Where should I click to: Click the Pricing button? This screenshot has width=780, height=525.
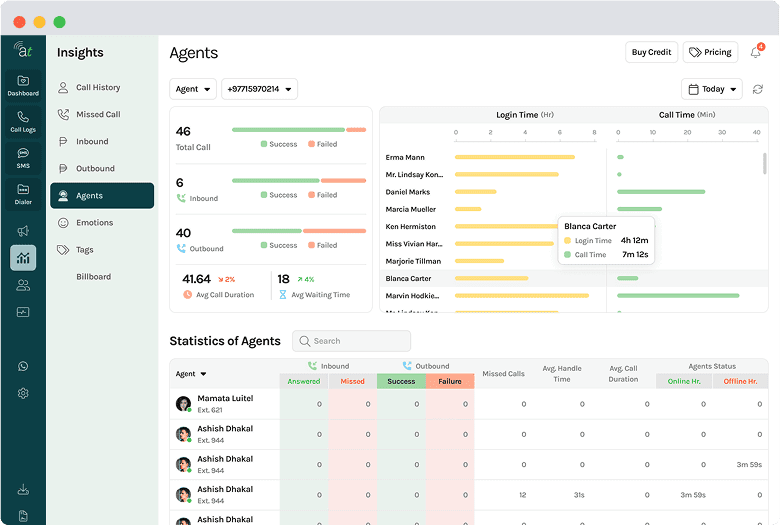(x=711, y=52)
